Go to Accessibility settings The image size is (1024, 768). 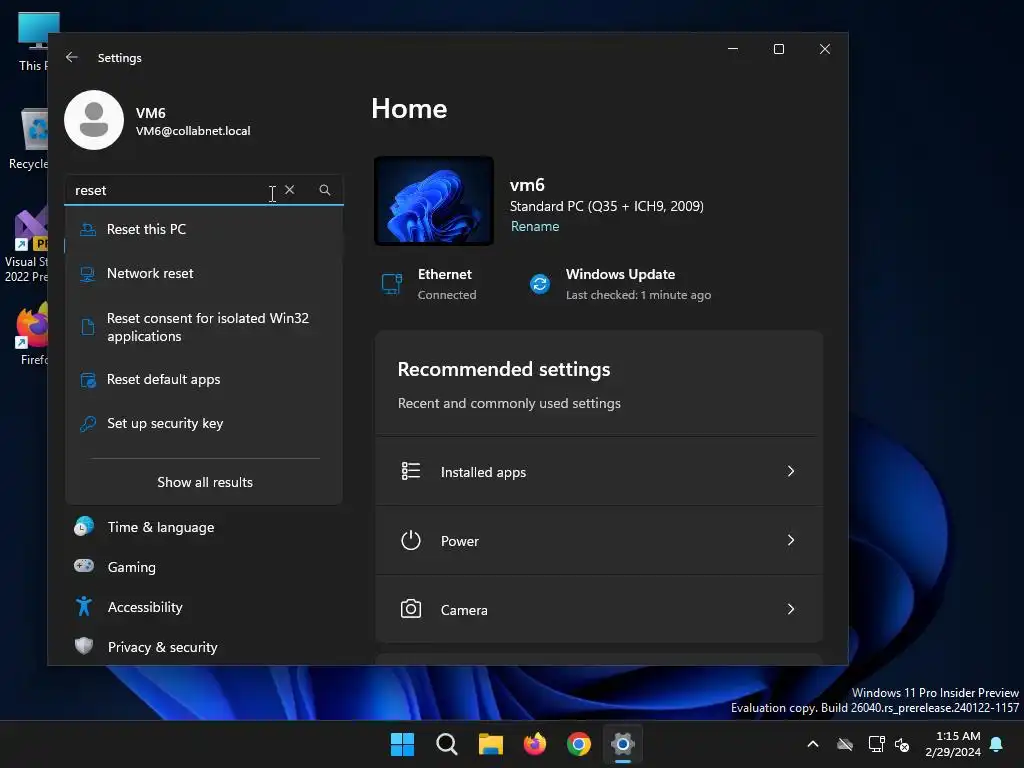[x=204, y=607]
